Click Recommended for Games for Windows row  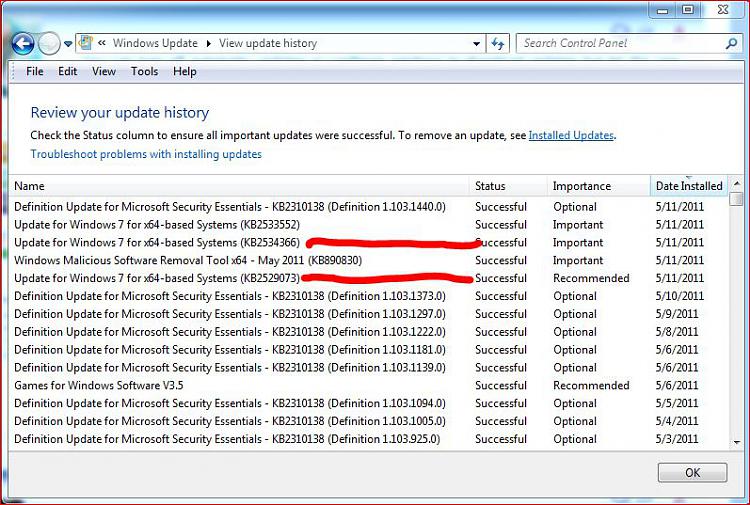591,385
